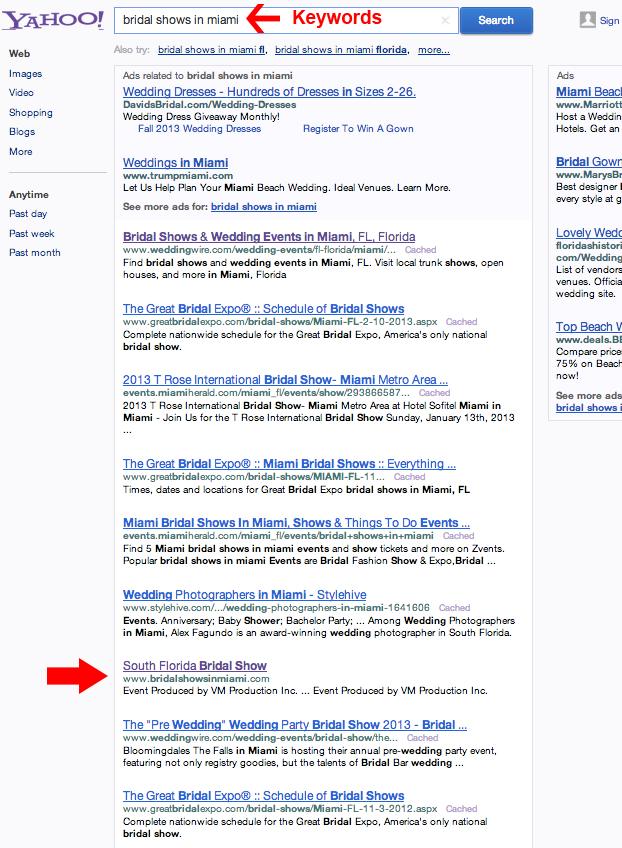Try 'bridal shows in miami florida' suggestion
This screenshot has width=622, height=848.
[341, 50]
